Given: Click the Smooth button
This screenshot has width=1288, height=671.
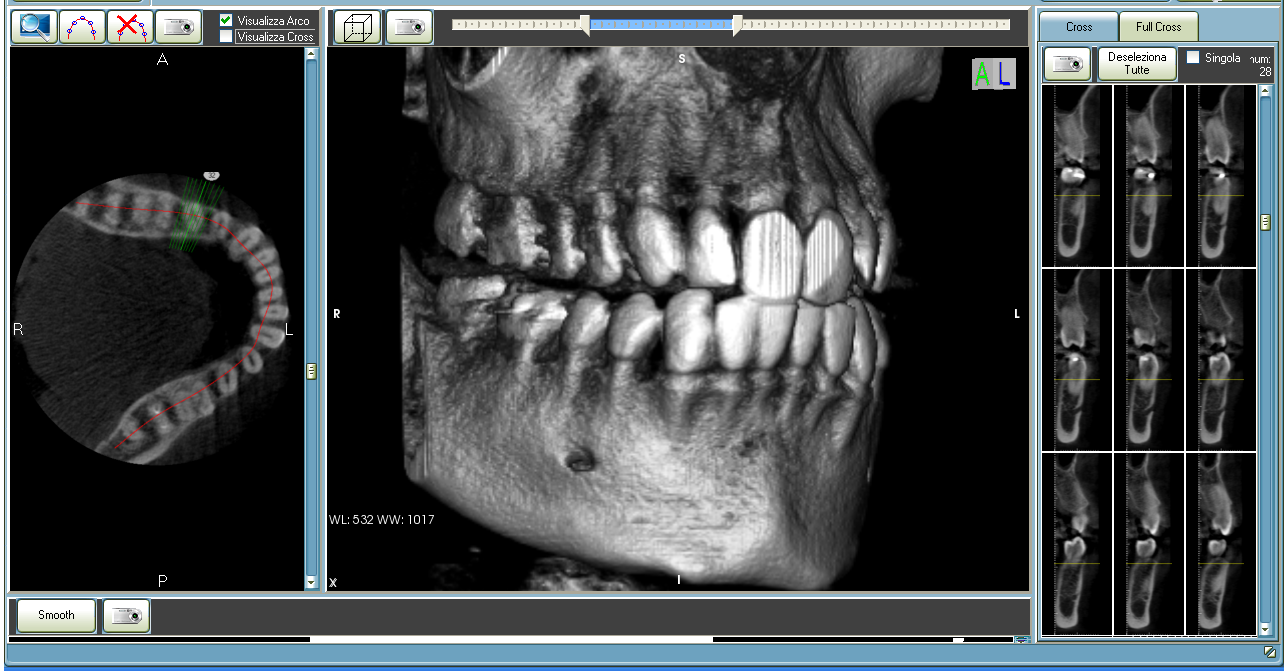Looking at the screenshot, I should coord(56,615).
